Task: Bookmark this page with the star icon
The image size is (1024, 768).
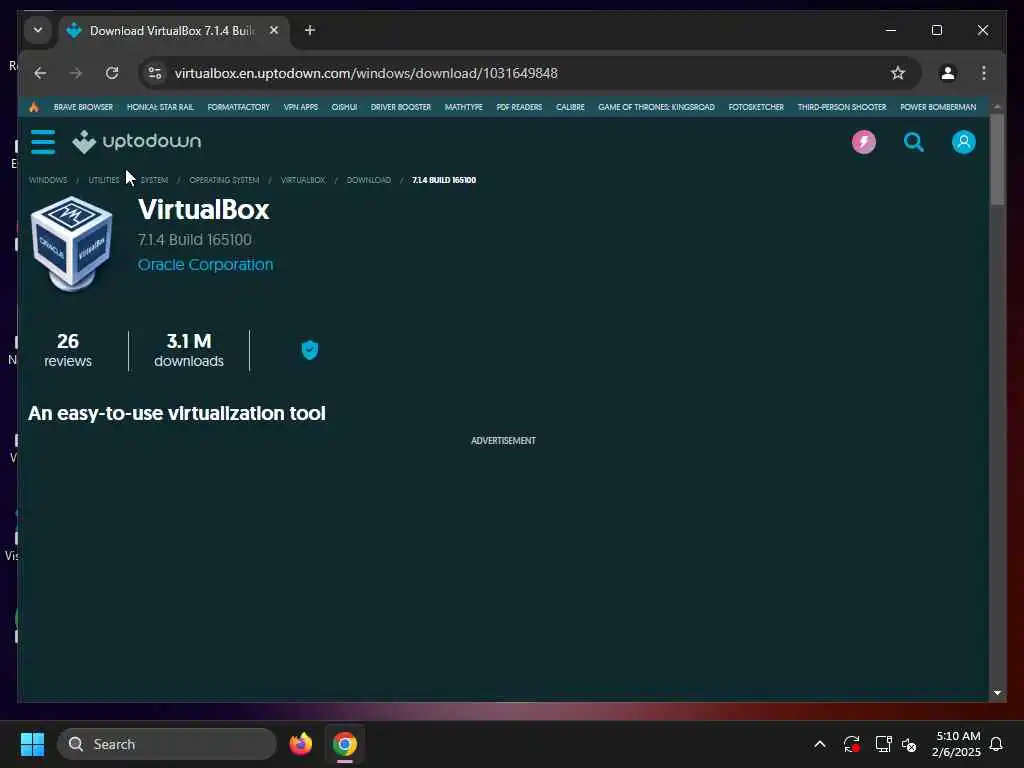Action: pyautogui.click(x=898, y=73)
